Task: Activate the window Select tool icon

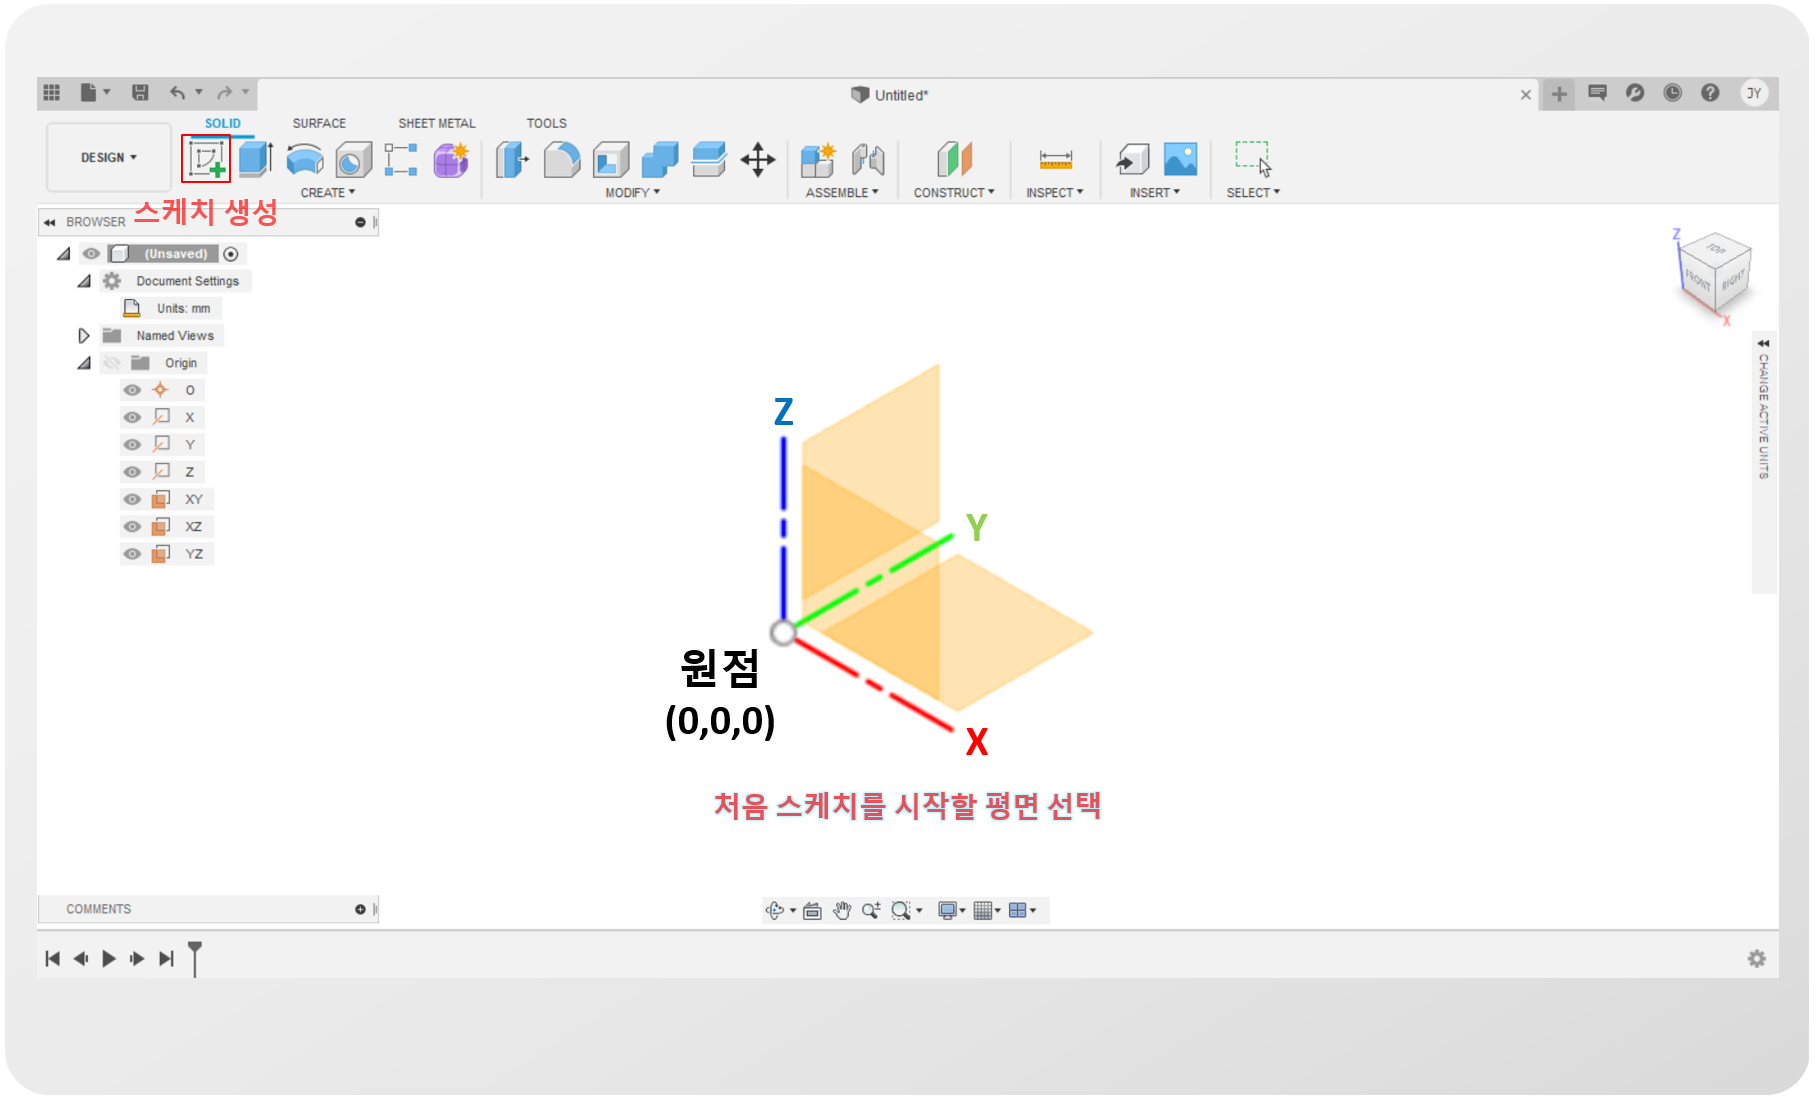Action: click(1253, 159)
